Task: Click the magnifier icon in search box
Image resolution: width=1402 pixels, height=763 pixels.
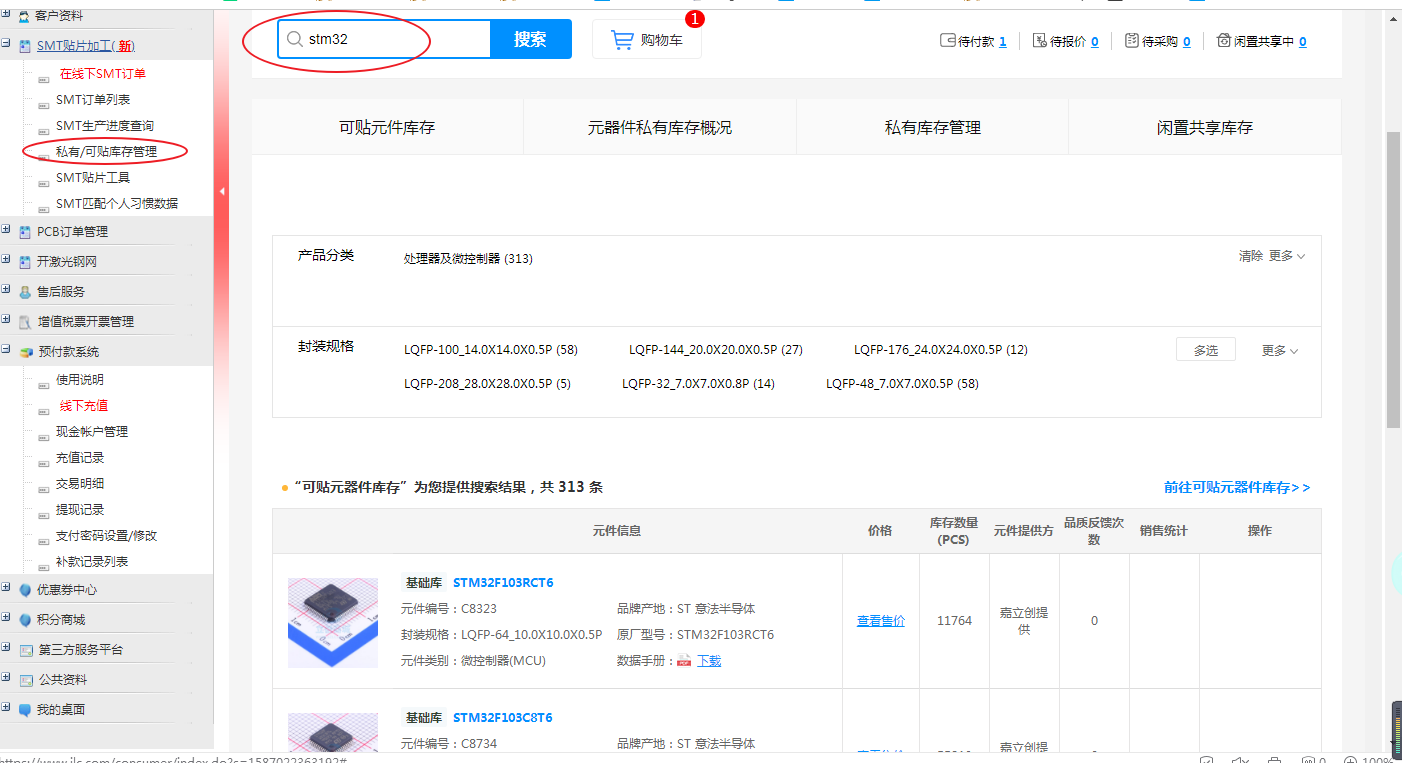Action: (x=295, y=39)
